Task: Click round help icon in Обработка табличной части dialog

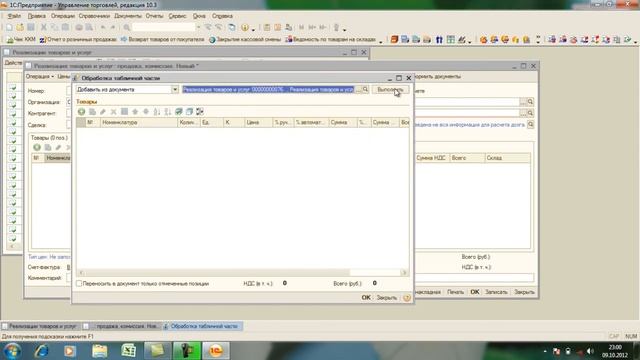Action: (x=407, y=298)
